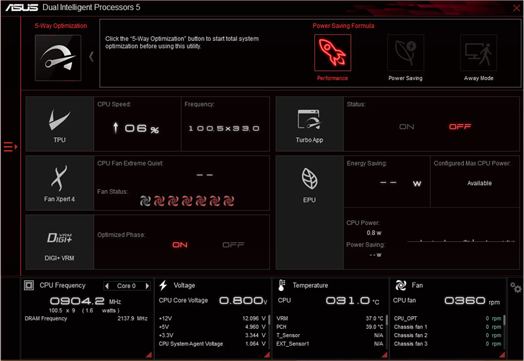This screenshot has height=361, width=524.
Task: Click DRAM Frequency 2137.9 MHz
Action: click(x=86, y=319)
